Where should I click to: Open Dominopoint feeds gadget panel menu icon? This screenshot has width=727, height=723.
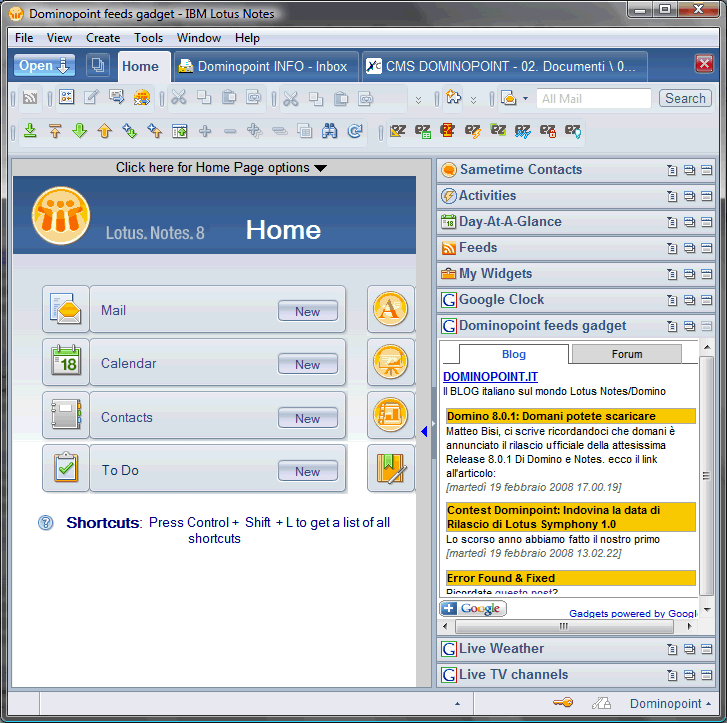pyautogui.click(x=672, y=326)
